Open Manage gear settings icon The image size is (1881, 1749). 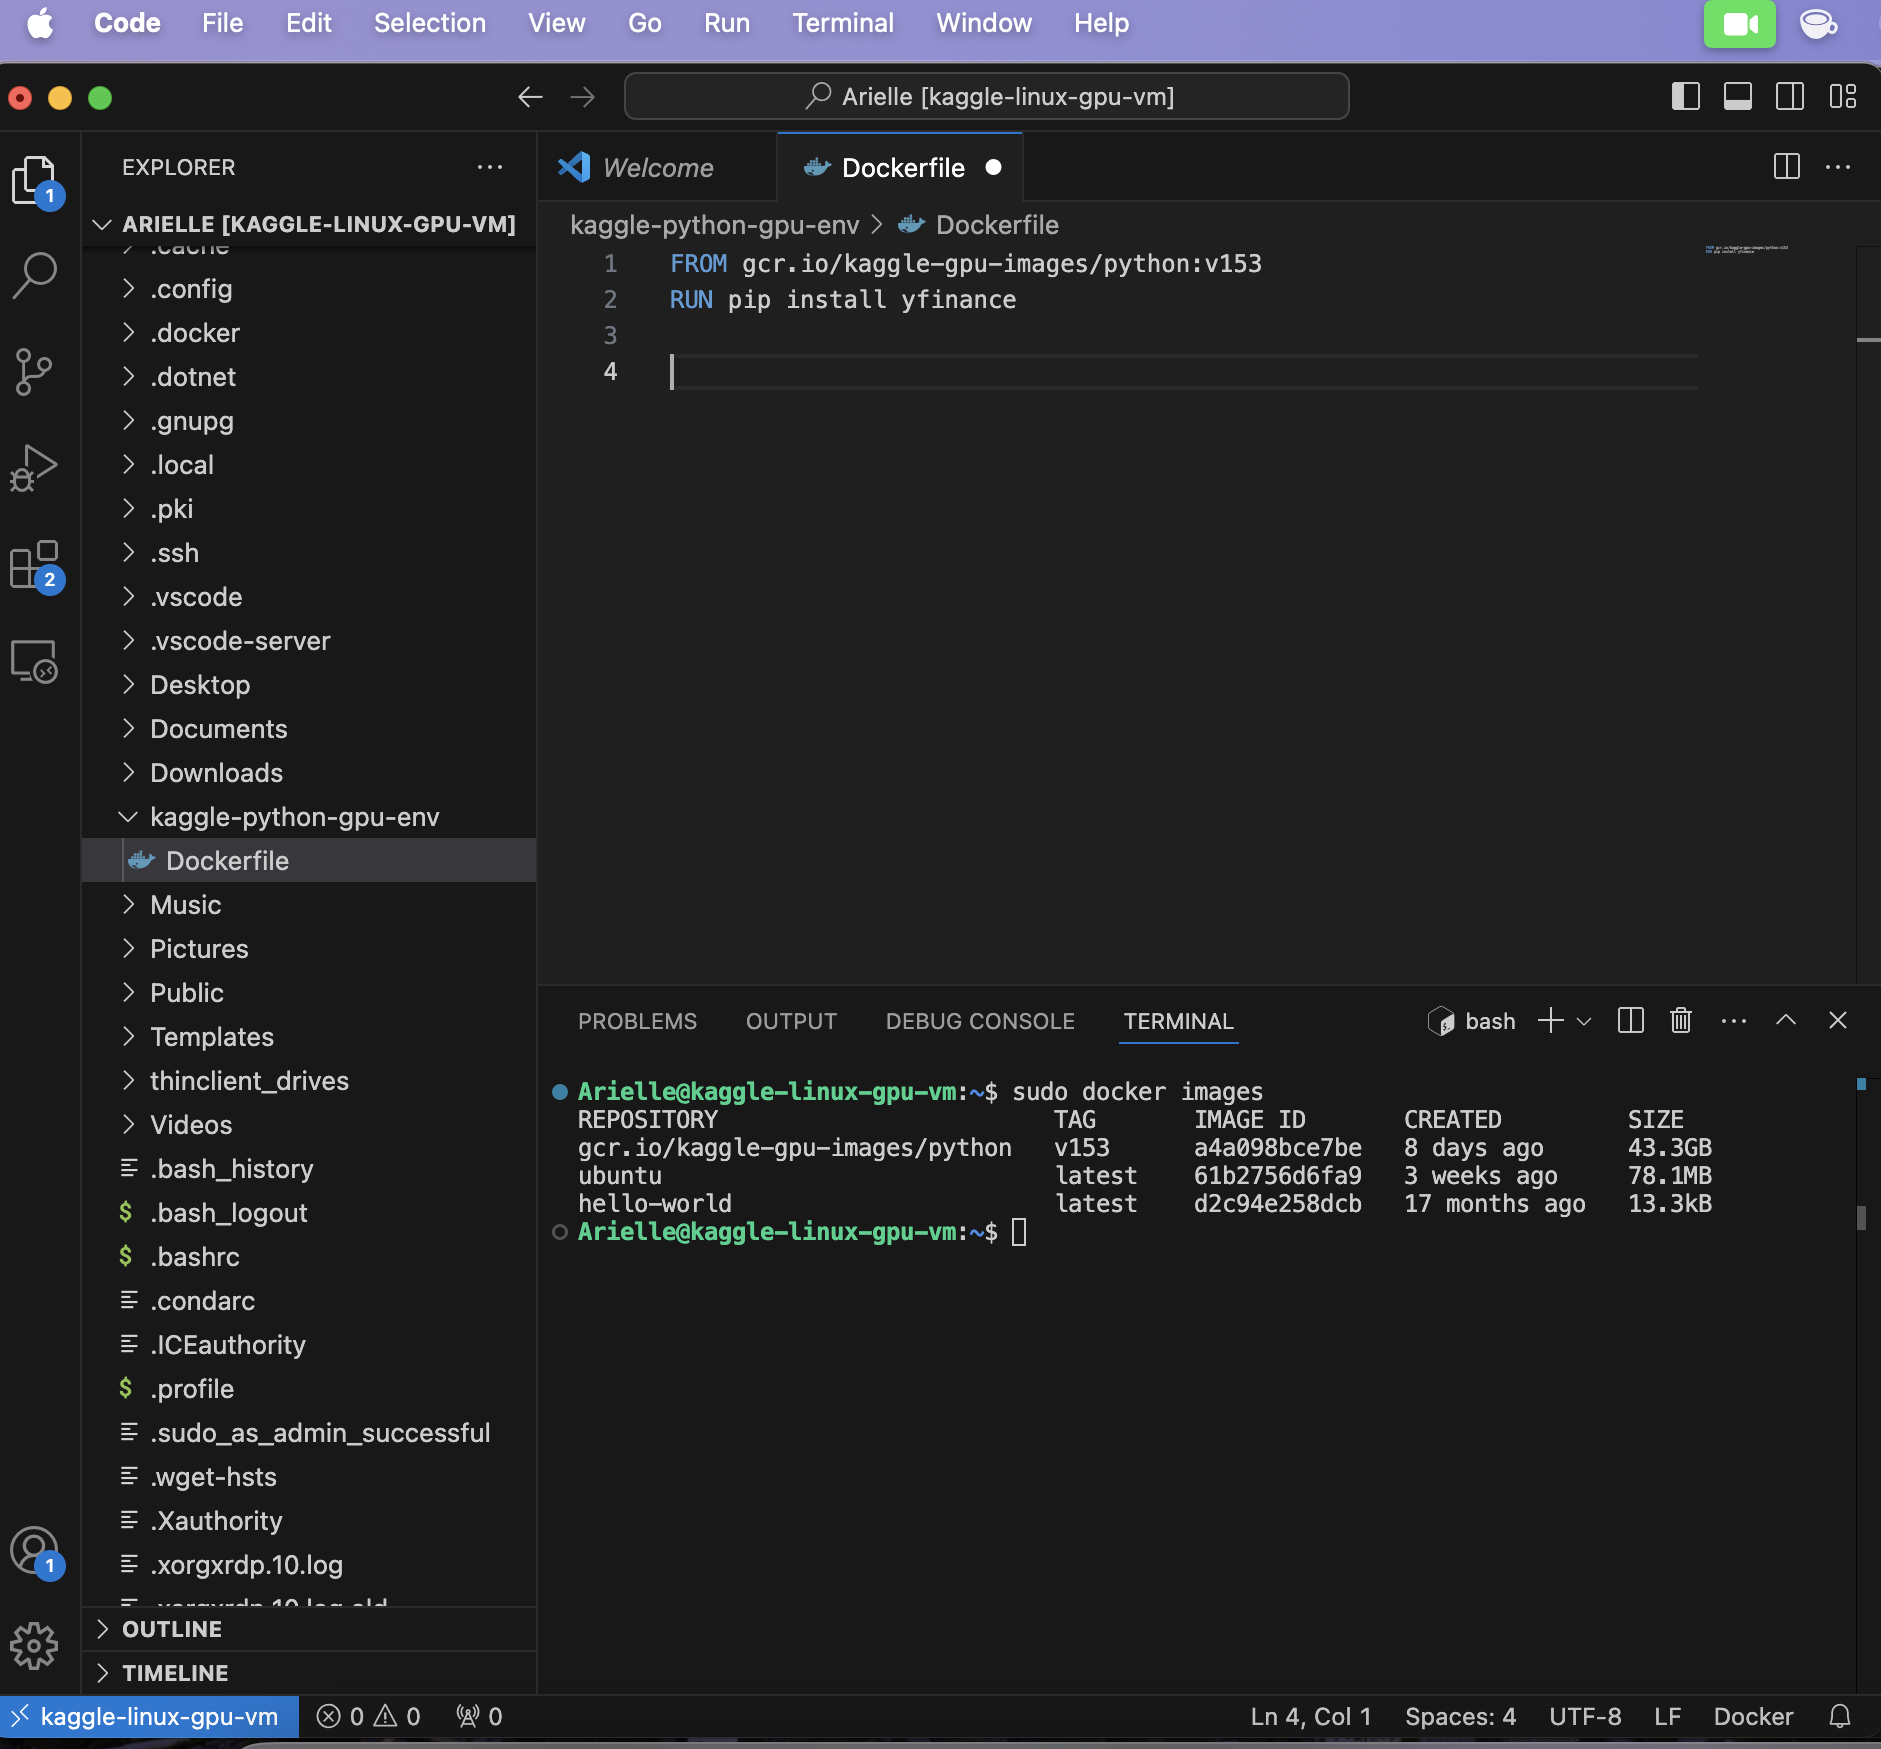[36, 1645]
